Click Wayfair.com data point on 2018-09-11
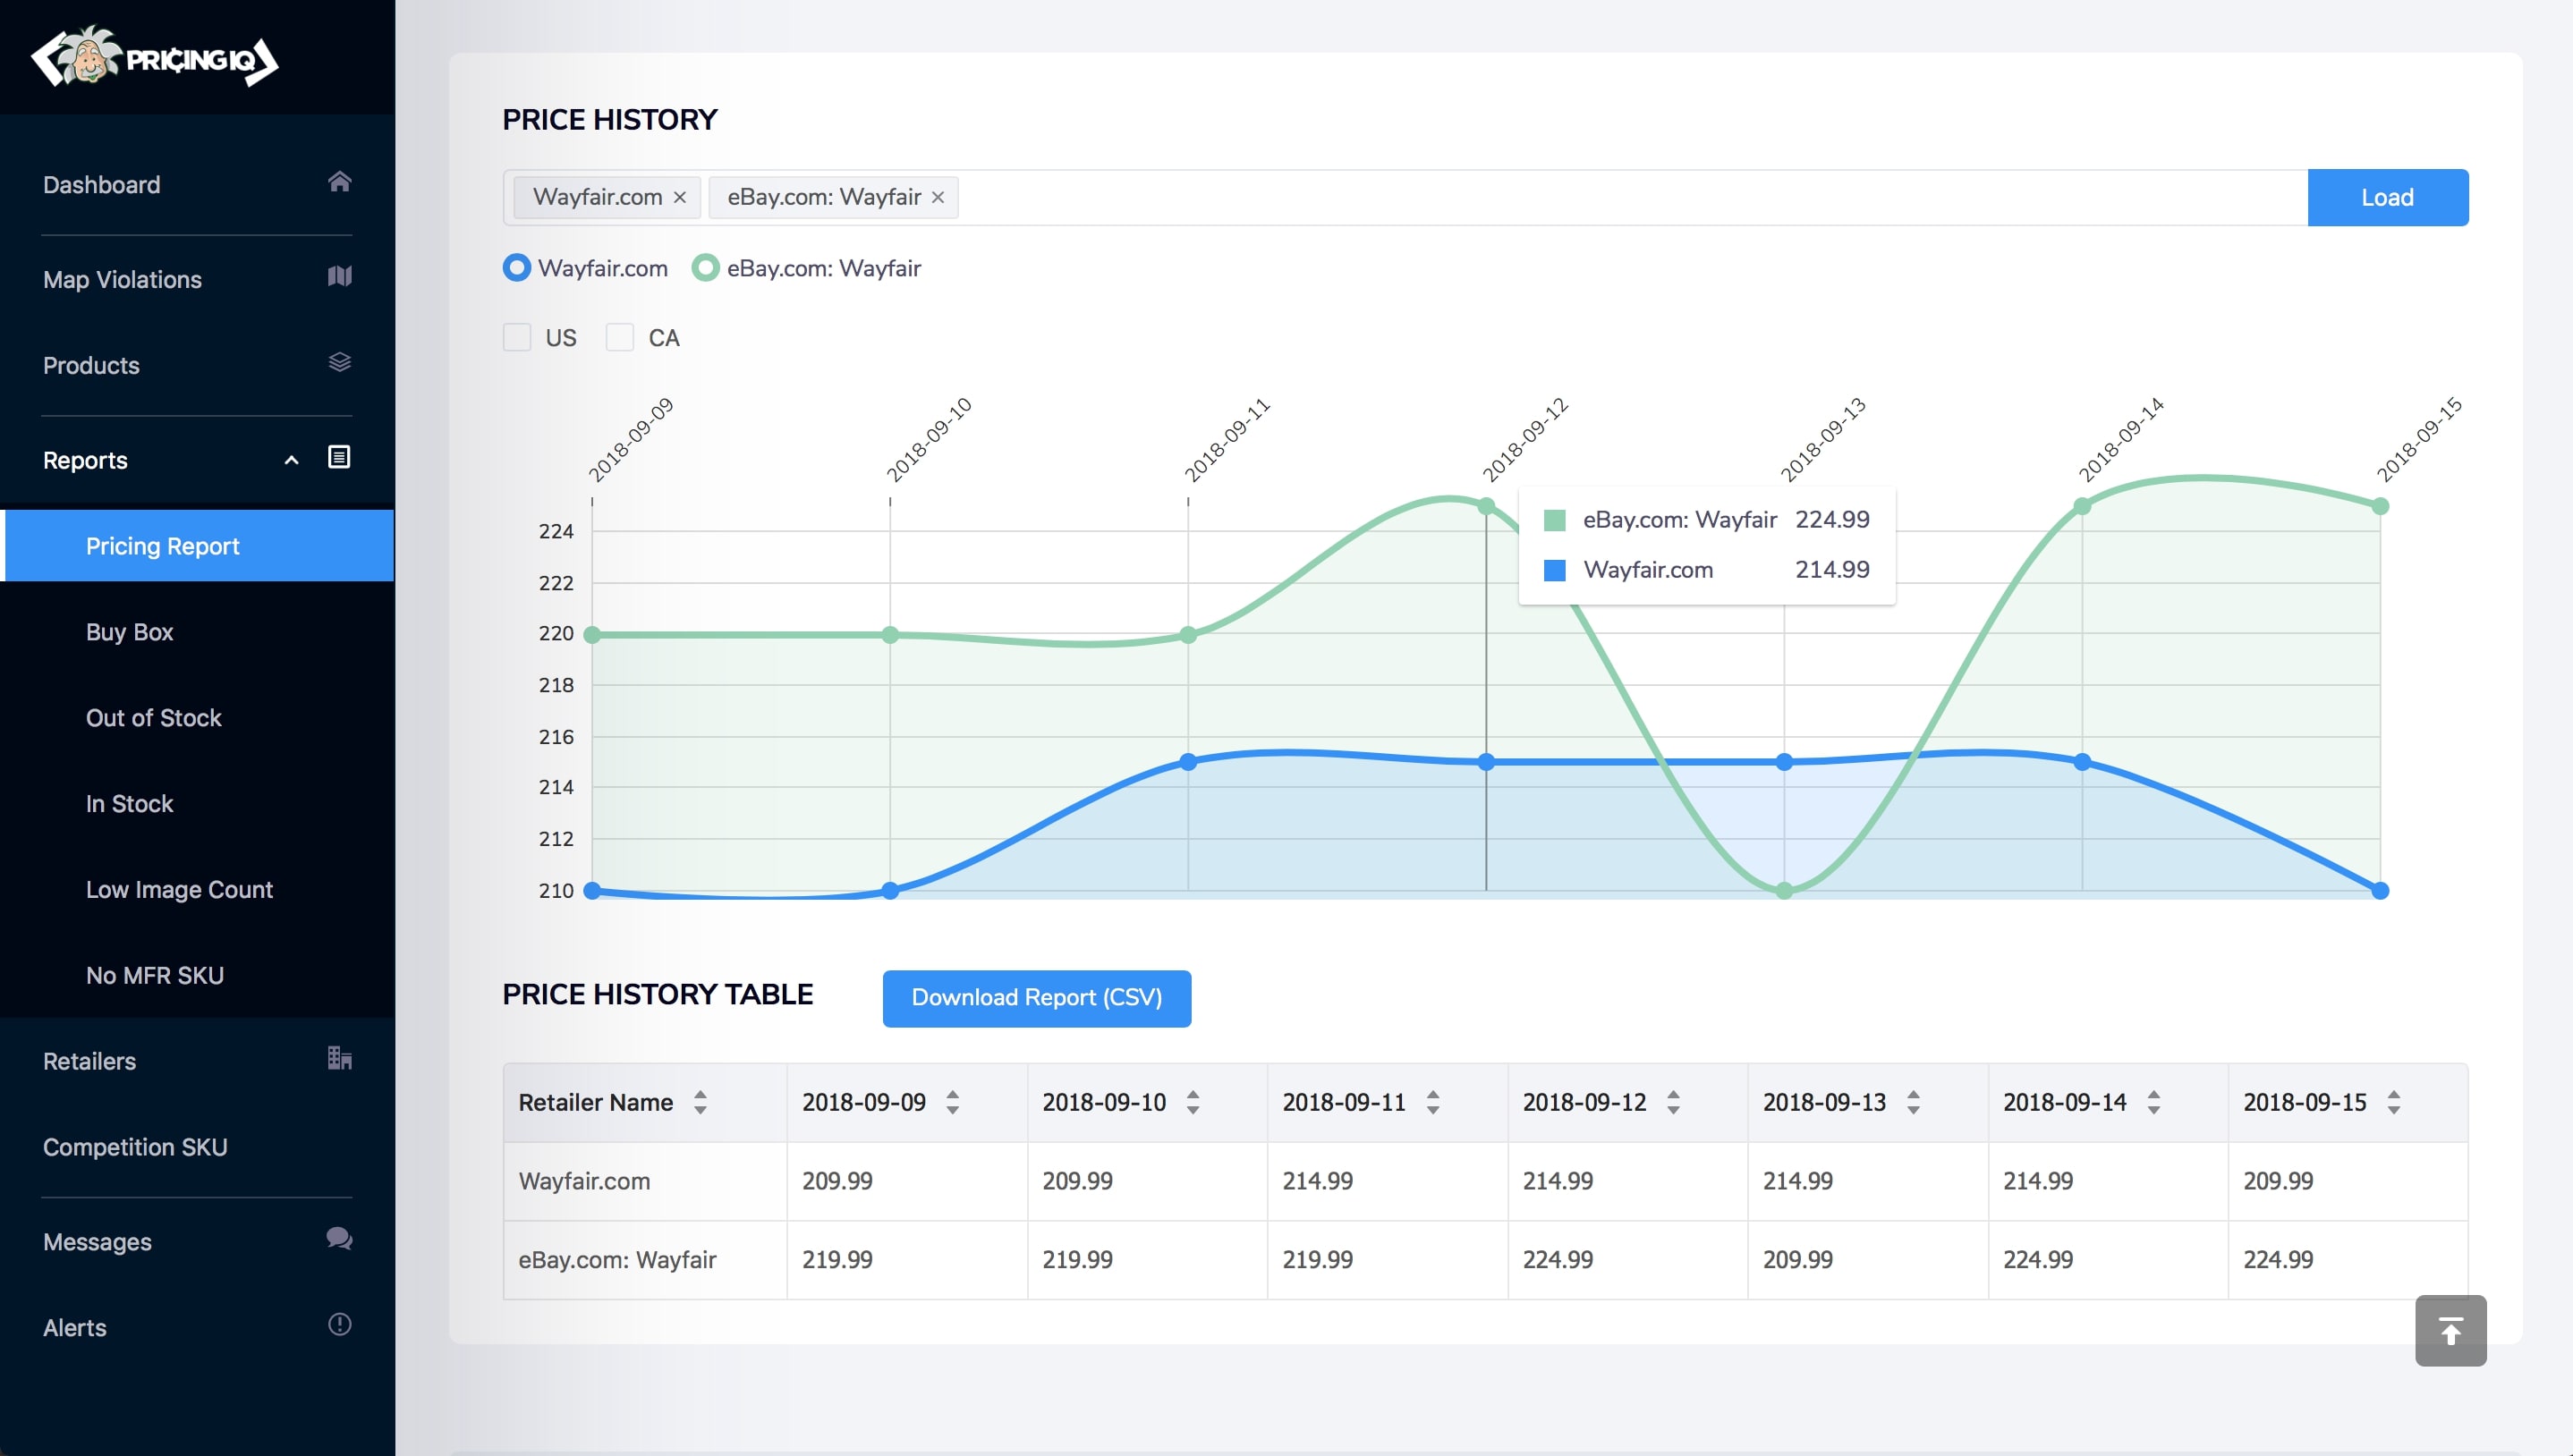 pyautogui.click(x=1188, y=762)
